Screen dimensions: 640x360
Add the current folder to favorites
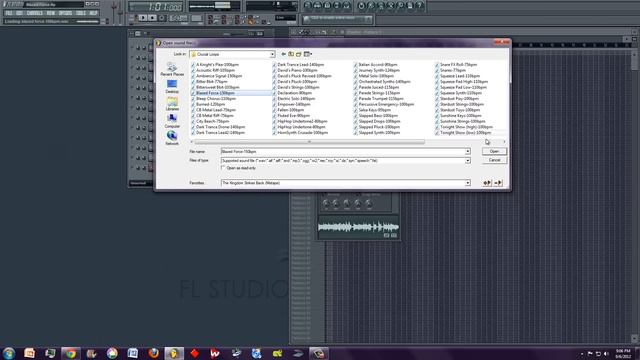[x=487, y=183]
